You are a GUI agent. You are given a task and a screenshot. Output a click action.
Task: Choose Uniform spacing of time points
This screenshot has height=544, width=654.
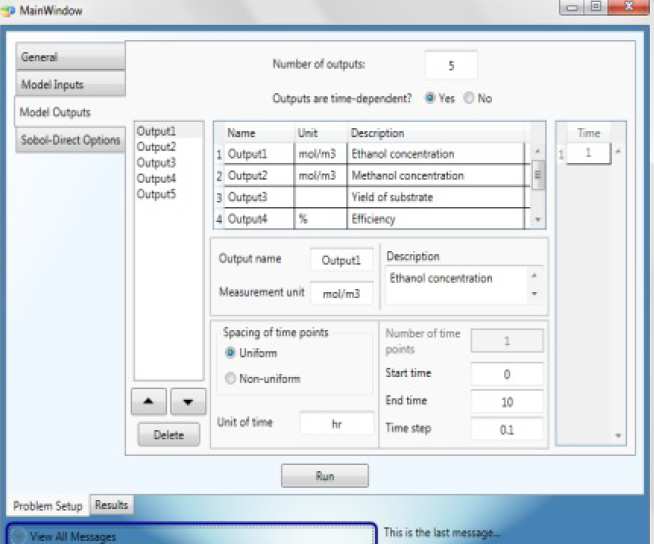(231, 353)
